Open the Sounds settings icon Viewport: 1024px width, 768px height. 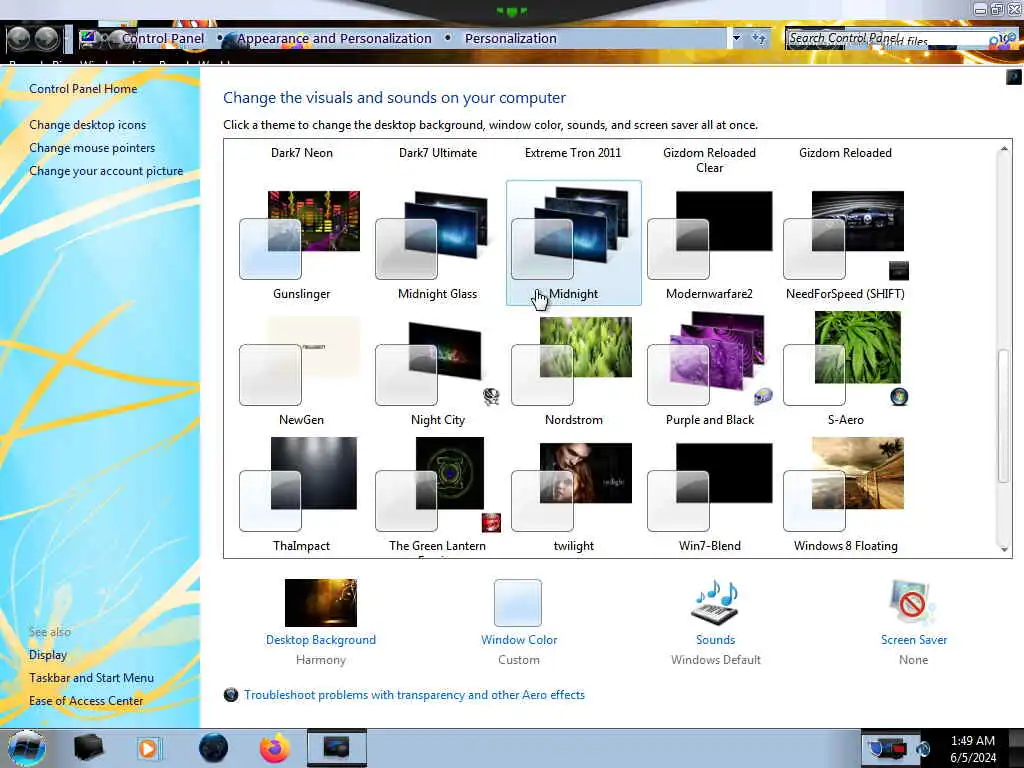(x=715, y=603)
